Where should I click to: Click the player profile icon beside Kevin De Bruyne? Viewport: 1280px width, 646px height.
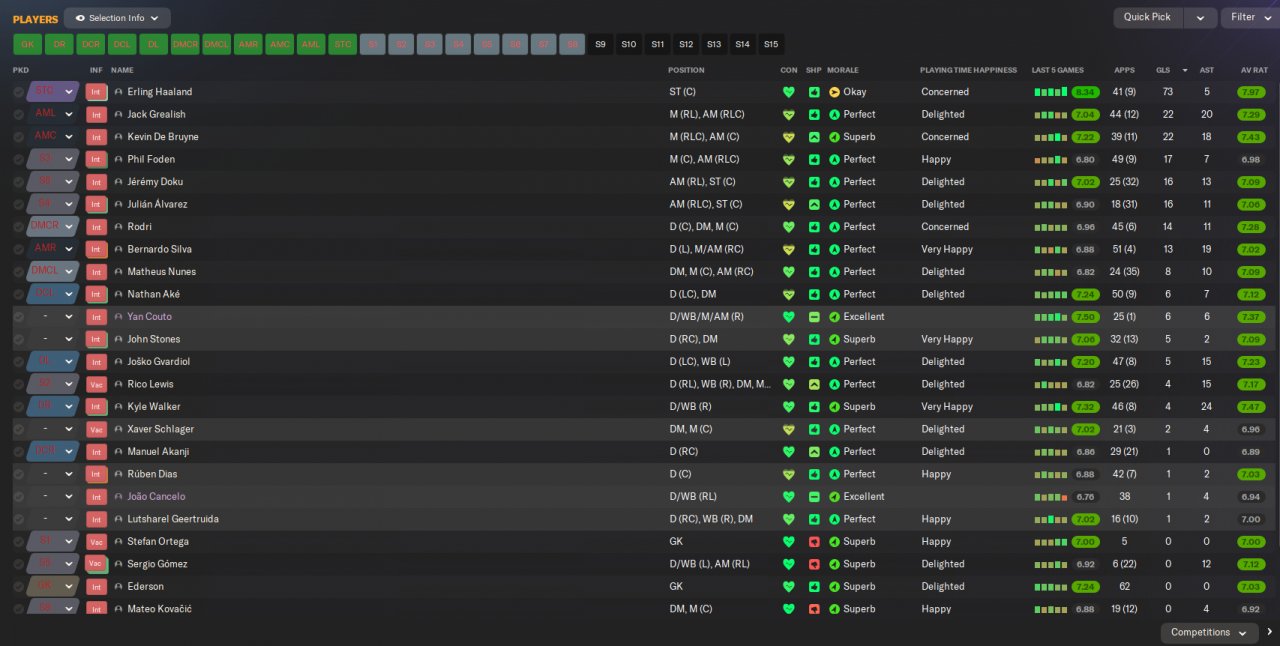coord(119,137)
